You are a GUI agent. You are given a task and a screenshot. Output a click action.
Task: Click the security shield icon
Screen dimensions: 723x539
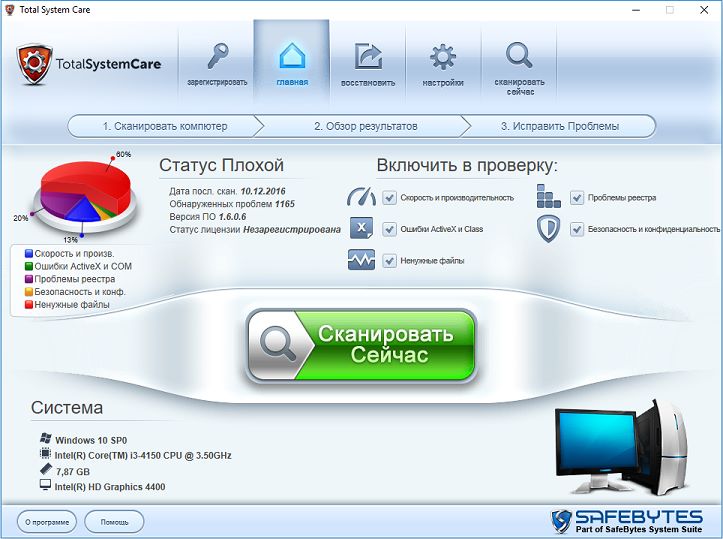click(x=549, y=229)
